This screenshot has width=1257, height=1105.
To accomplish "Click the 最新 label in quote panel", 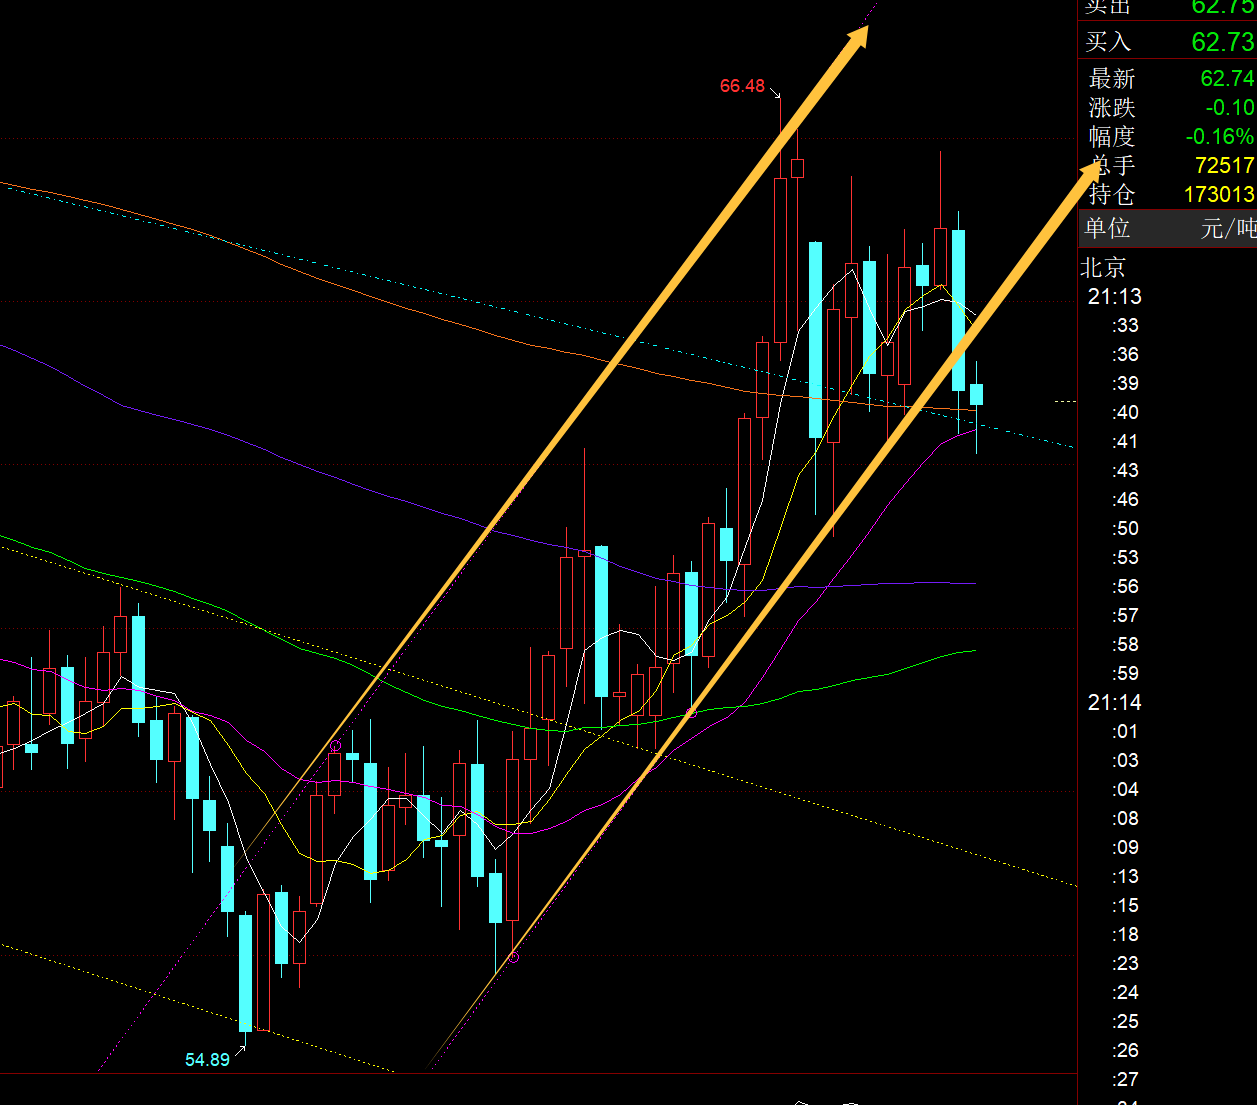I will 1112,78.
